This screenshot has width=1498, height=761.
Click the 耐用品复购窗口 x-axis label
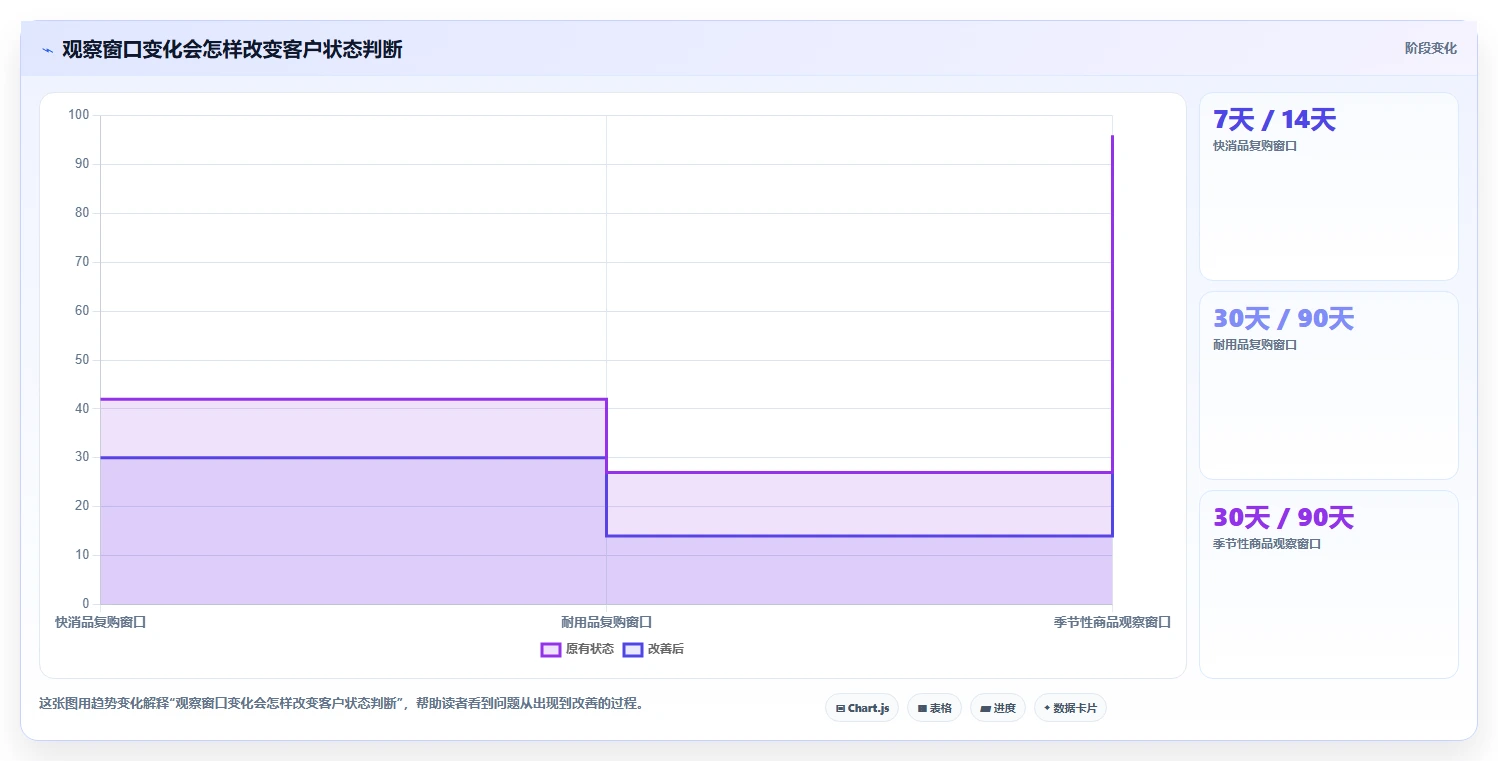coord(607,622)
